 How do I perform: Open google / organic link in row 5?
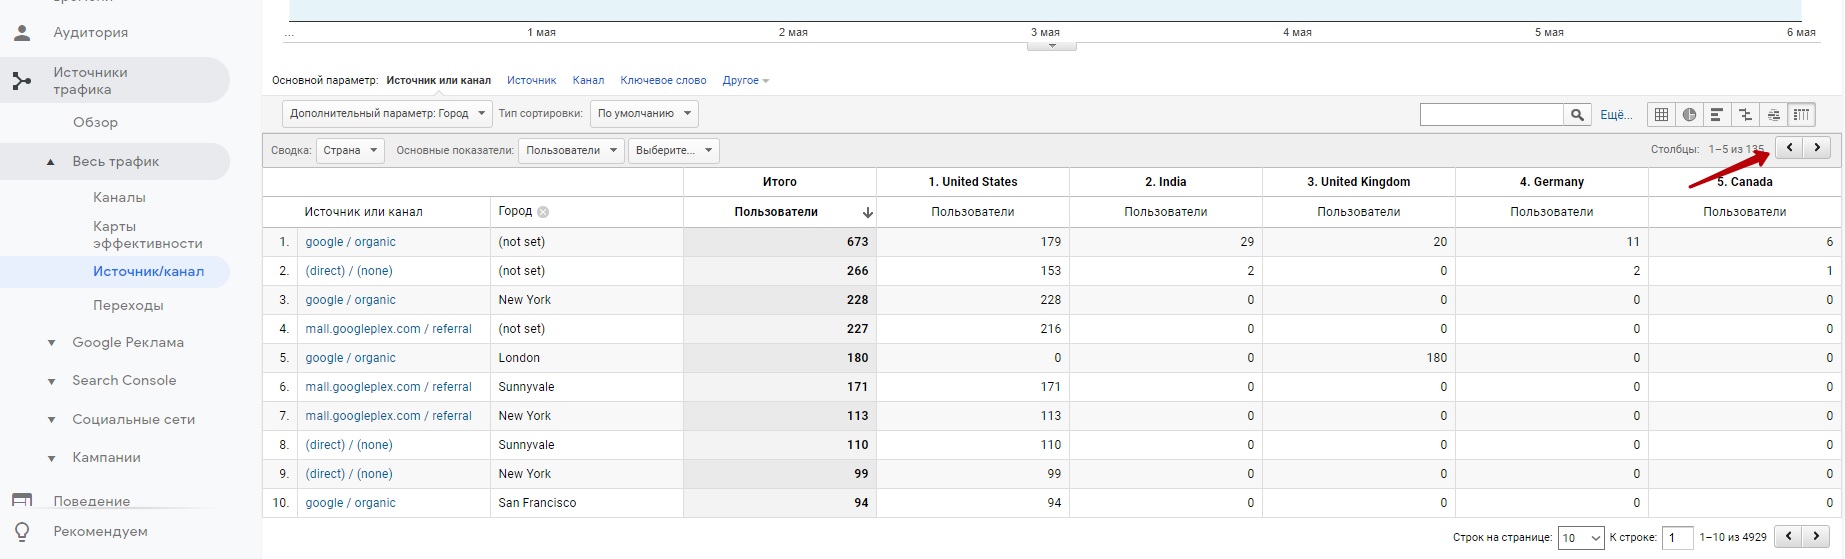350,358
